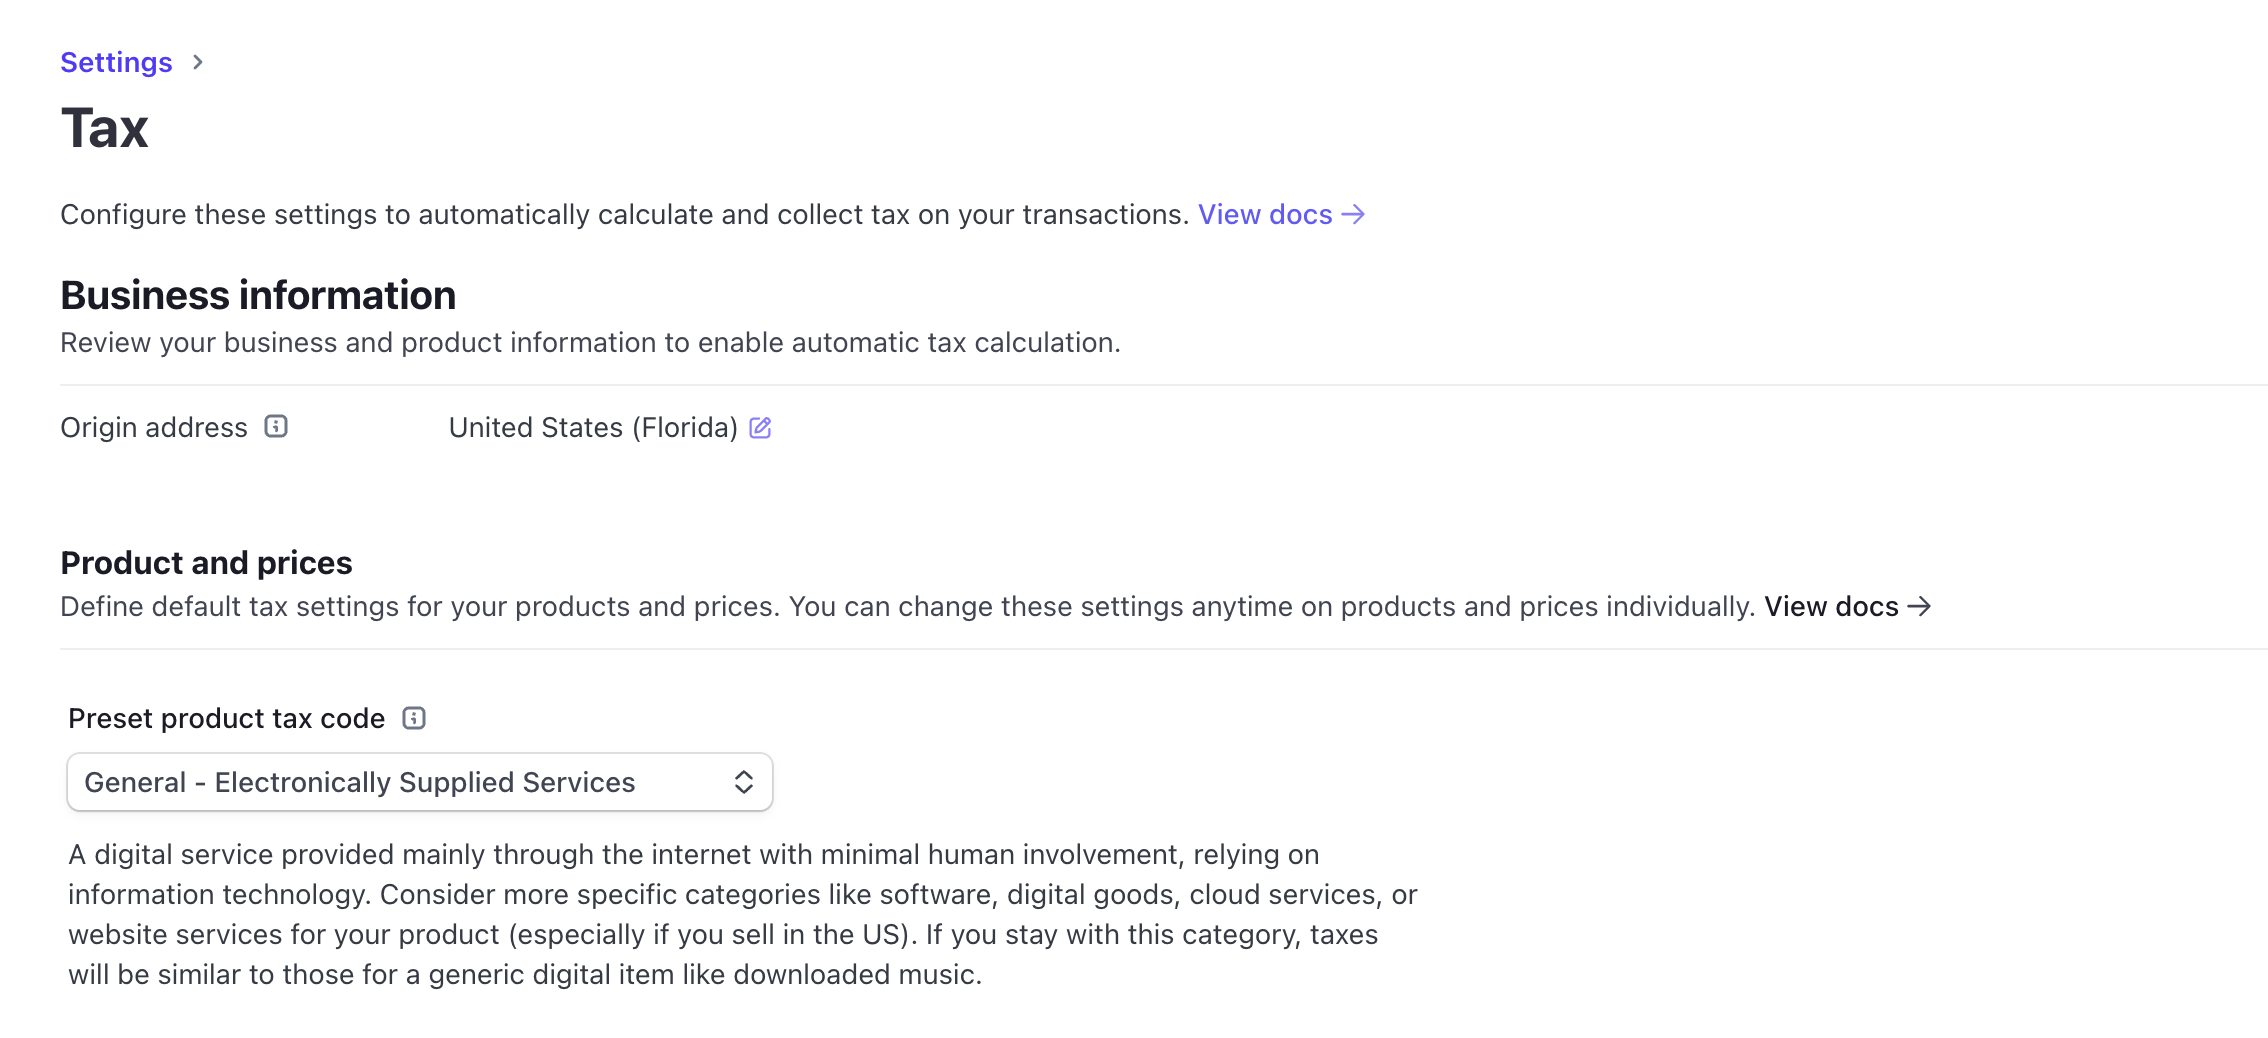This screenshot has height=1038, width=2268.
Task: Click the Preset product tax code label
Action: [x=226, y=719]
